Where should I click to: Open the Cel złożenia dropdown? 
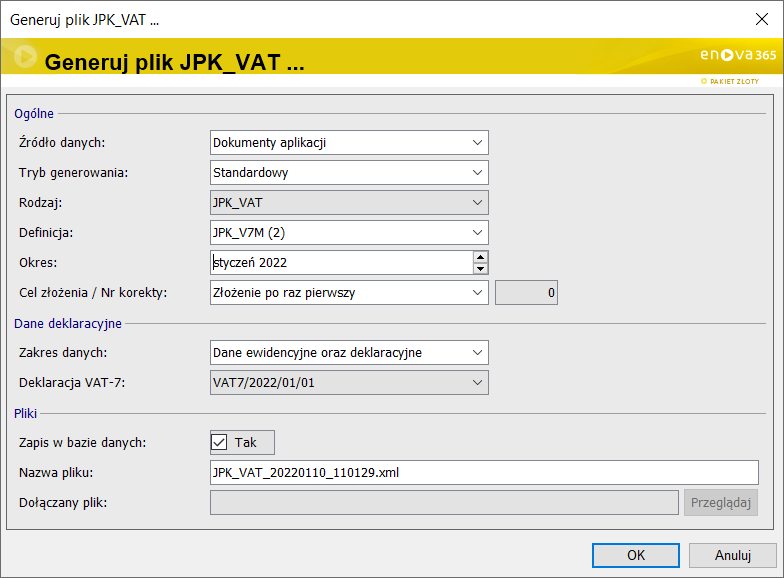point(477,293)
